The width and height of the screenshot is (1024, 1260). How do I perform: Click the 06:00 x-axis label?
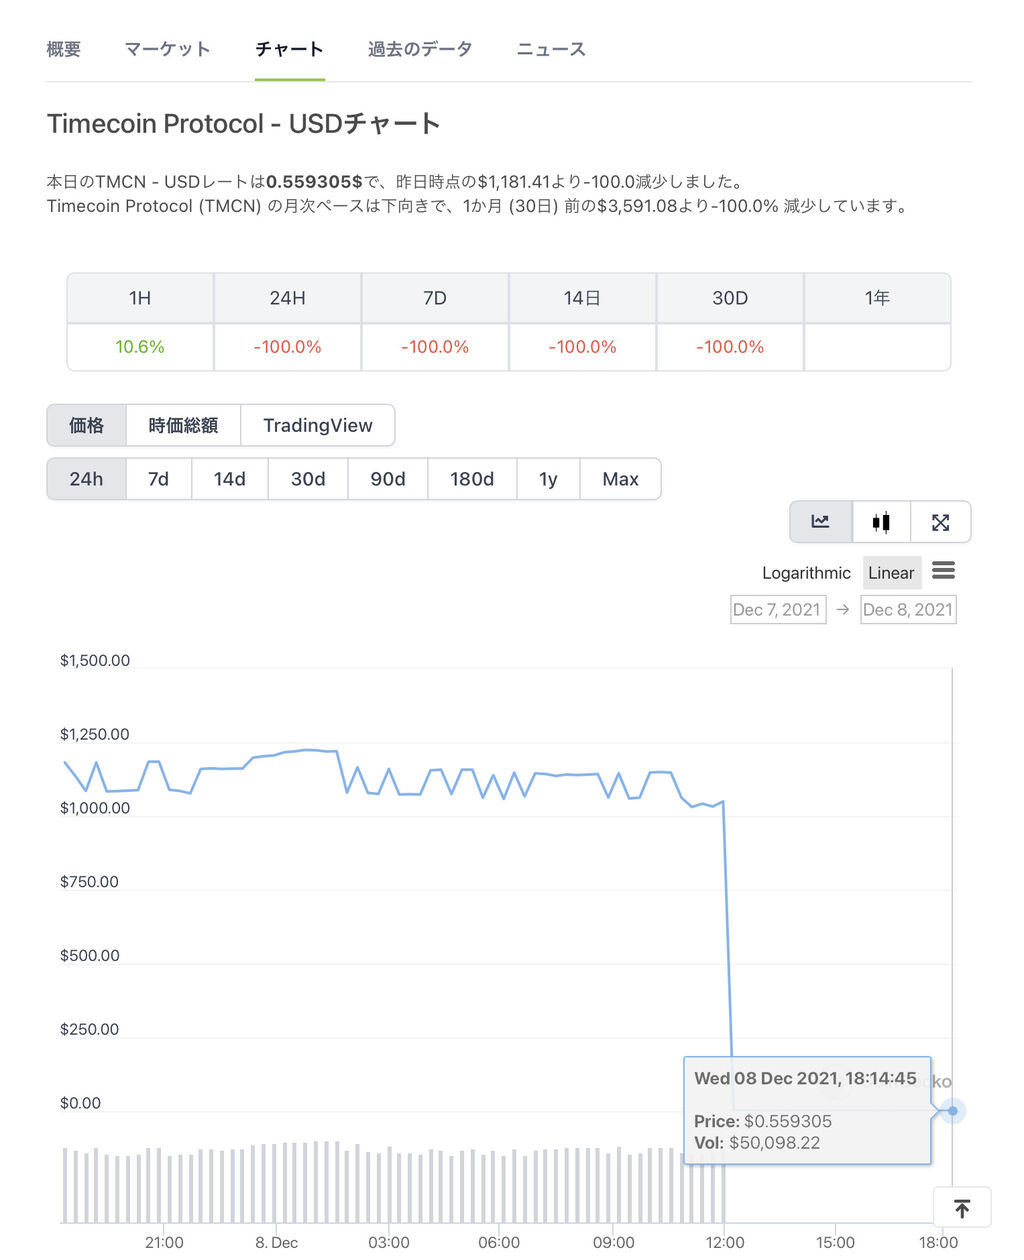click(x=499, y=1242)
